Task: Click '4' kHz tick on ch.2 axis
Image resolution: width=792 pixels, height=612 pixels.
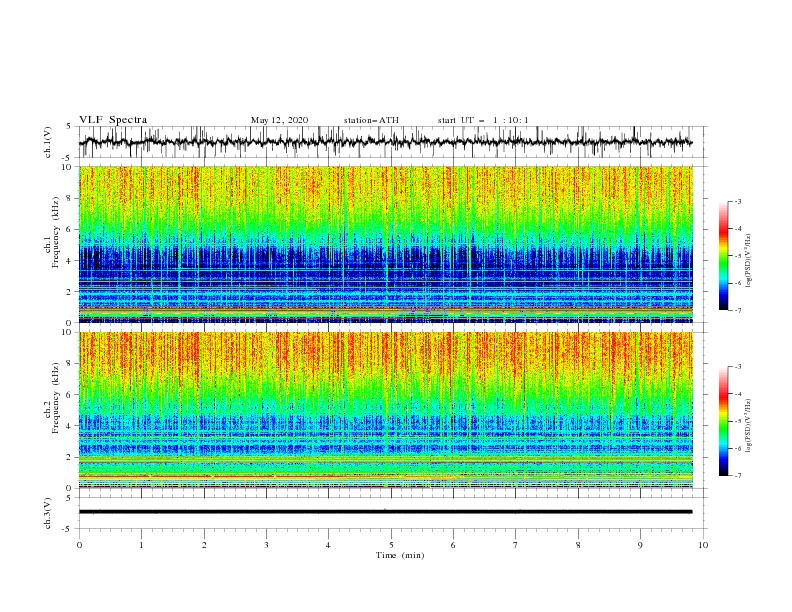Action: 70,426
